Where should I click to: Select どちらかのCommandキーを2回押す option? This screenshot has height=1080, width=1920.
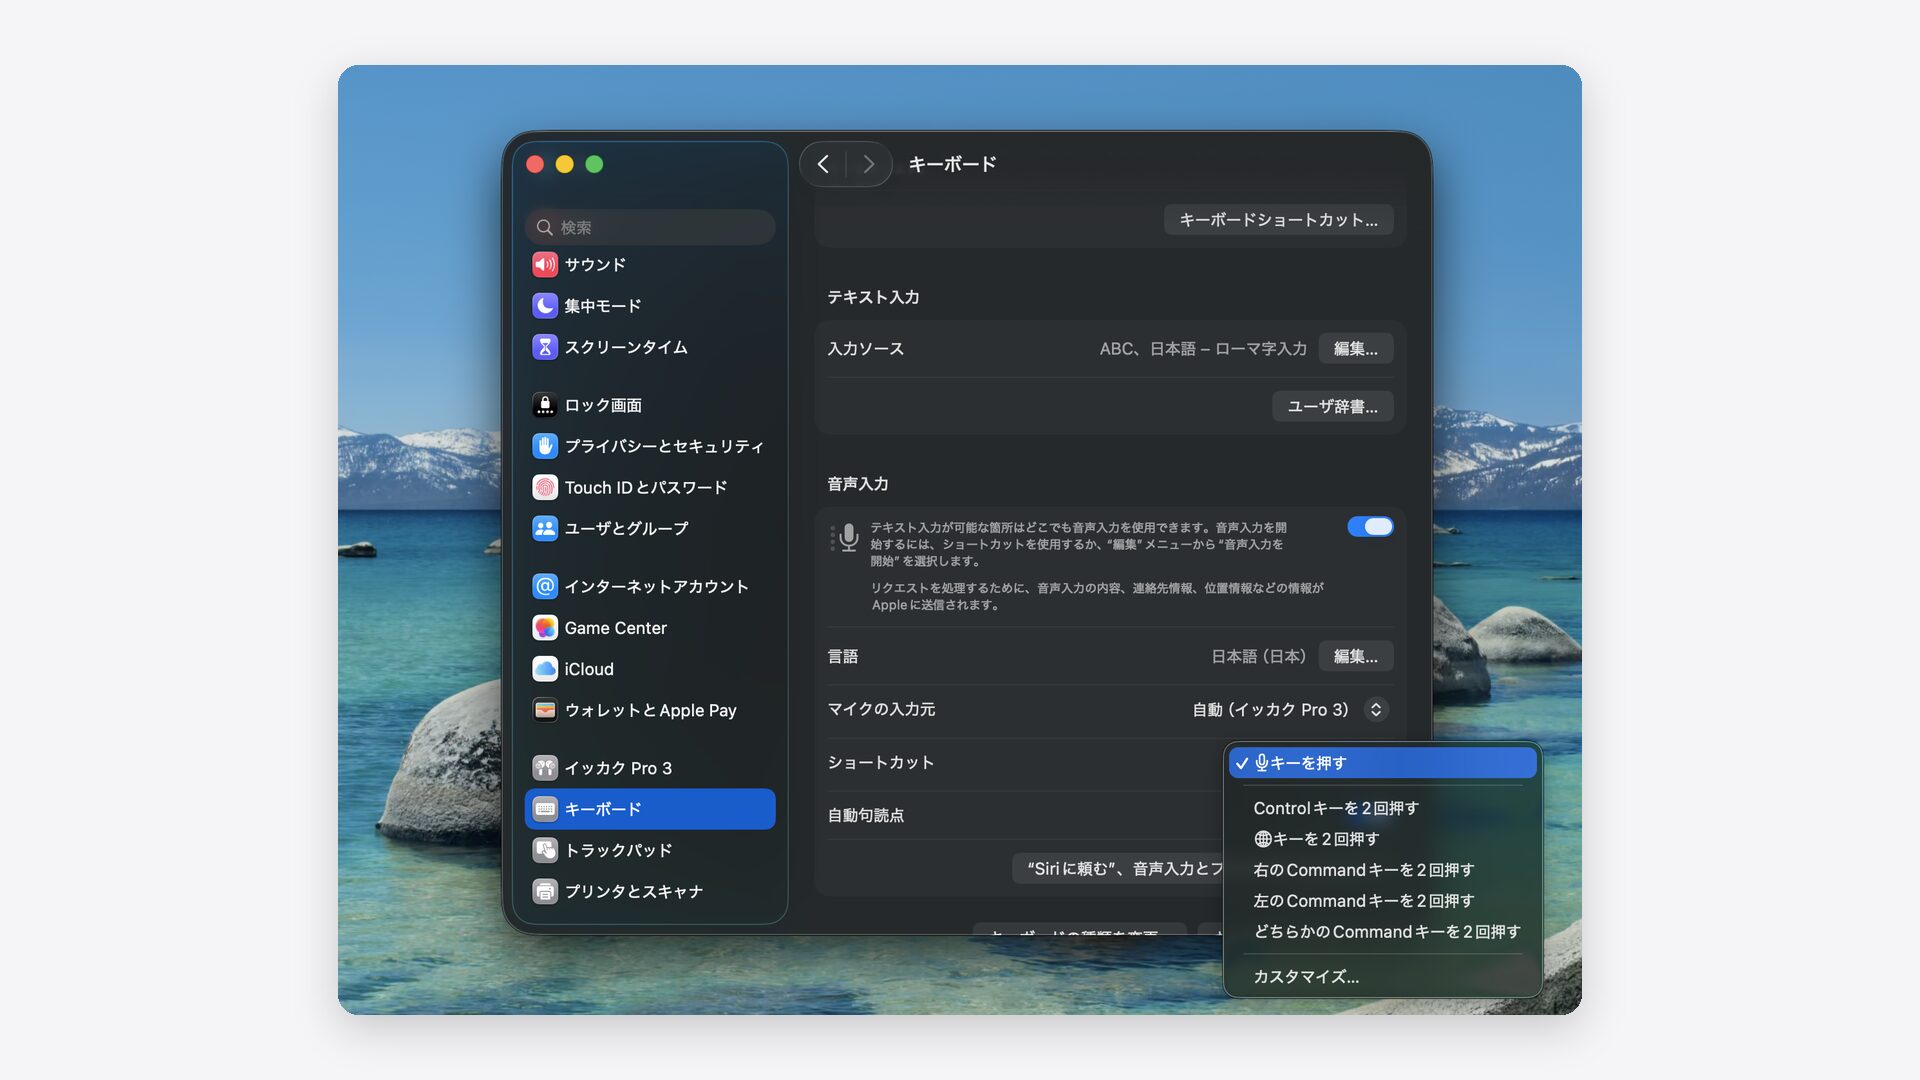coord(1382,931)
